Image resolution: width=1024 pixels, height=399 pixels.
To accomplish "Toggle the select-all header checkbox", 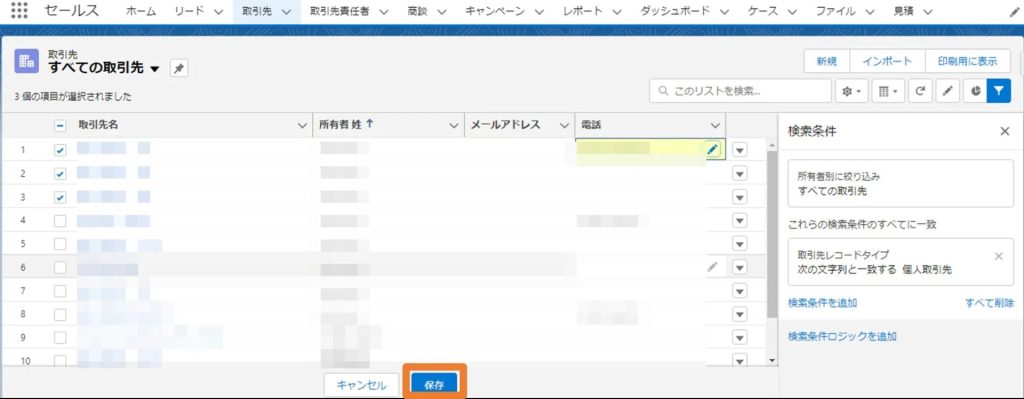I will 59,126.
